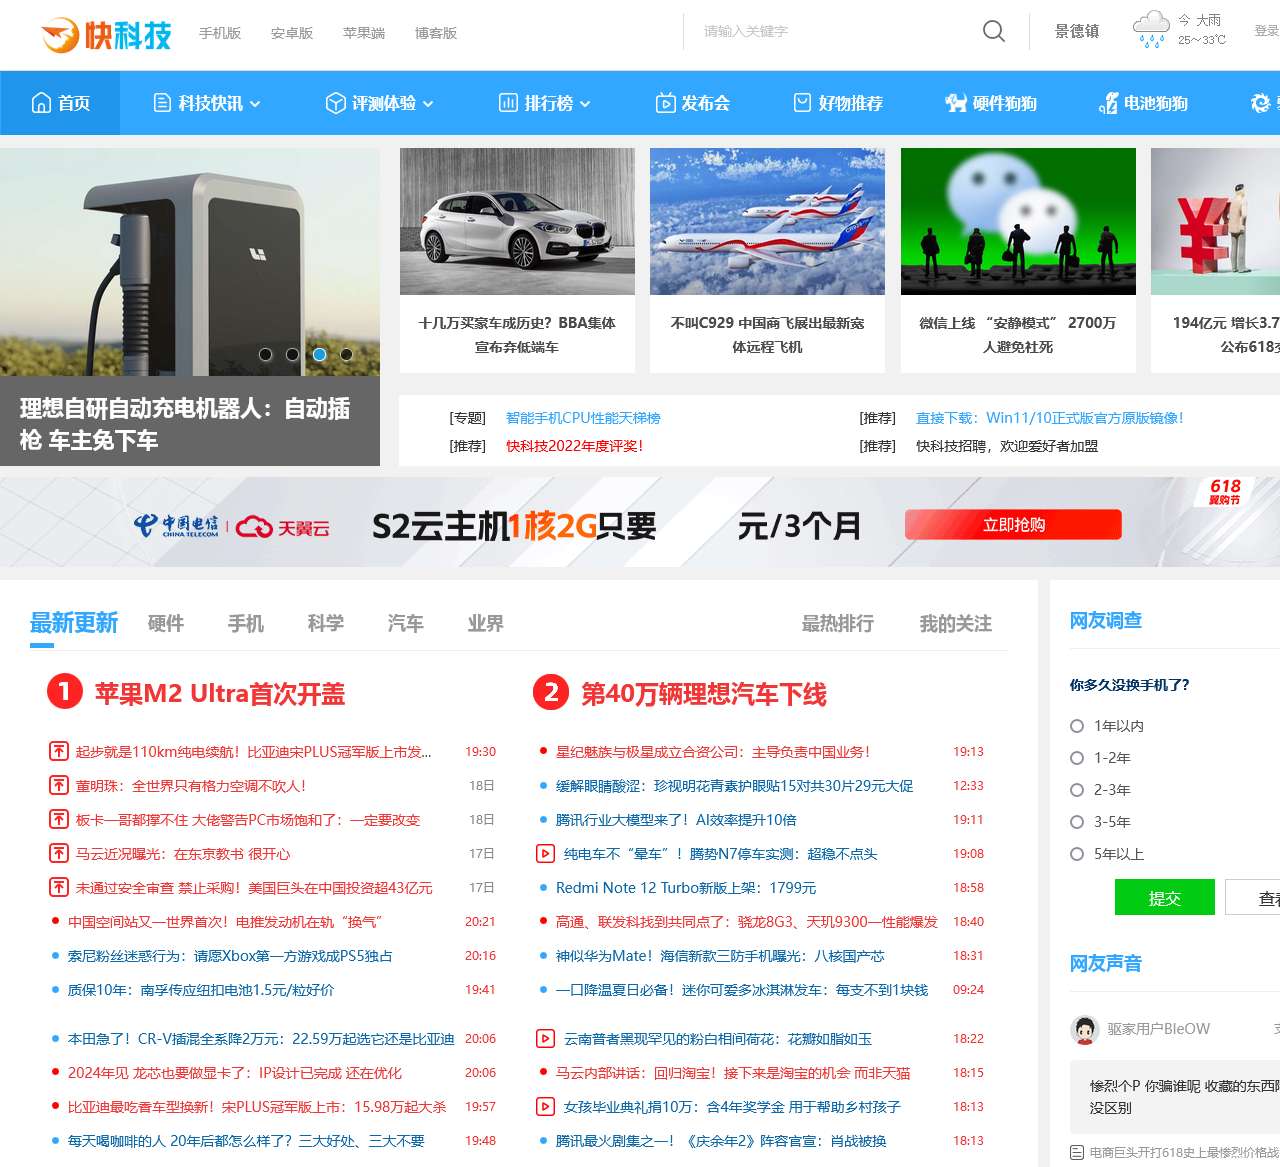1280x1167 pixels.
Task: Switch to the 硬件 tab
Action: [166, 624]
